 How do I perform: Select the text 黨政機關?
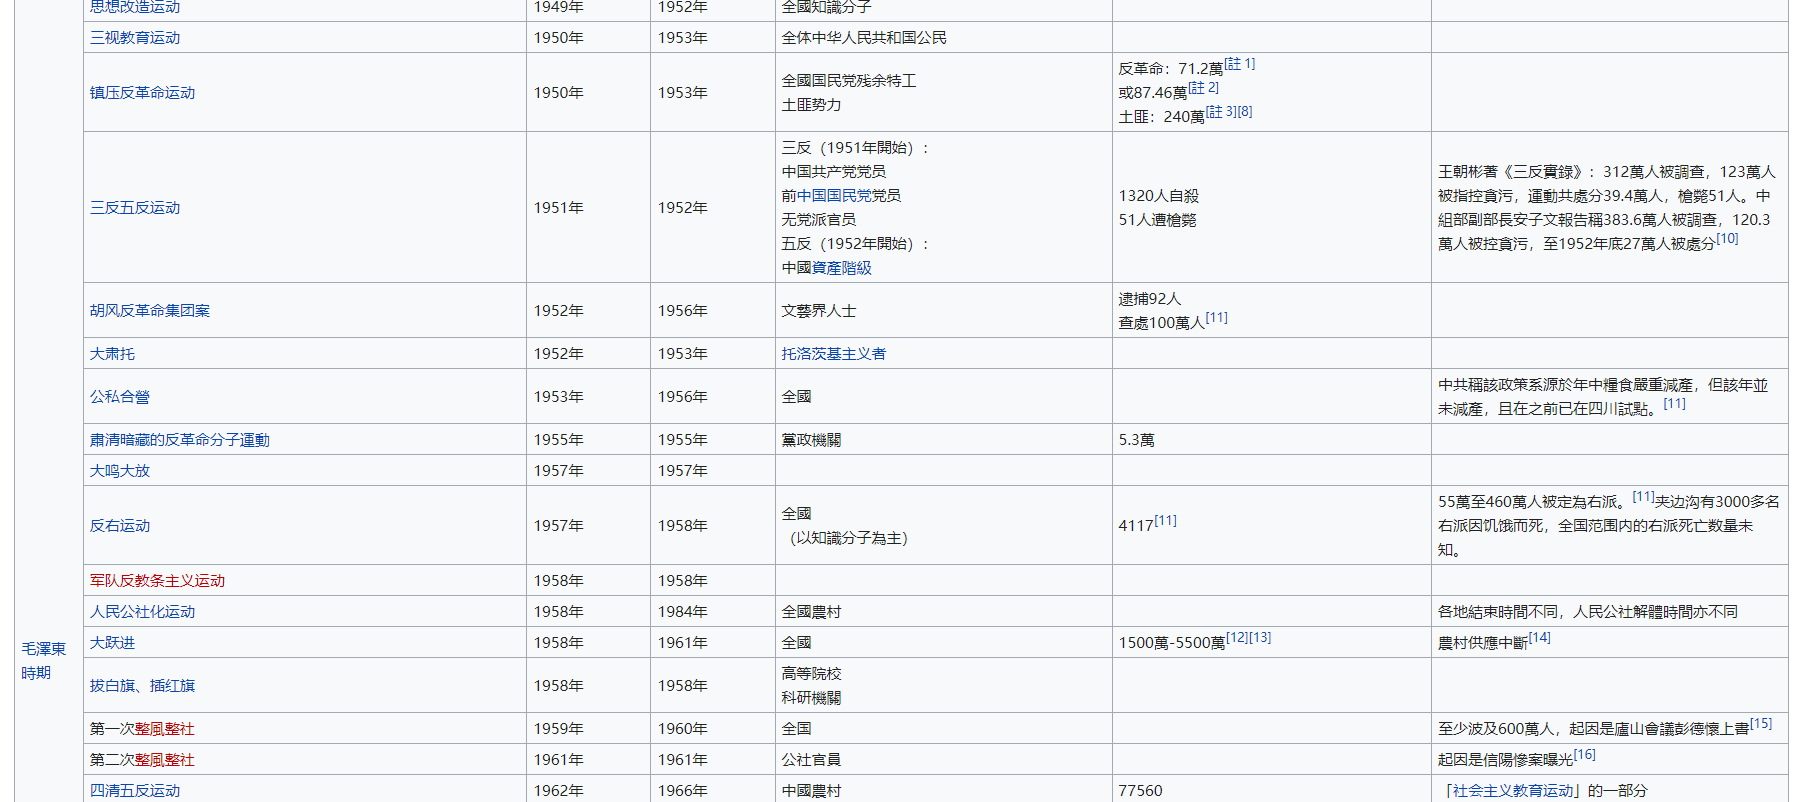click(x=811, y=440)
